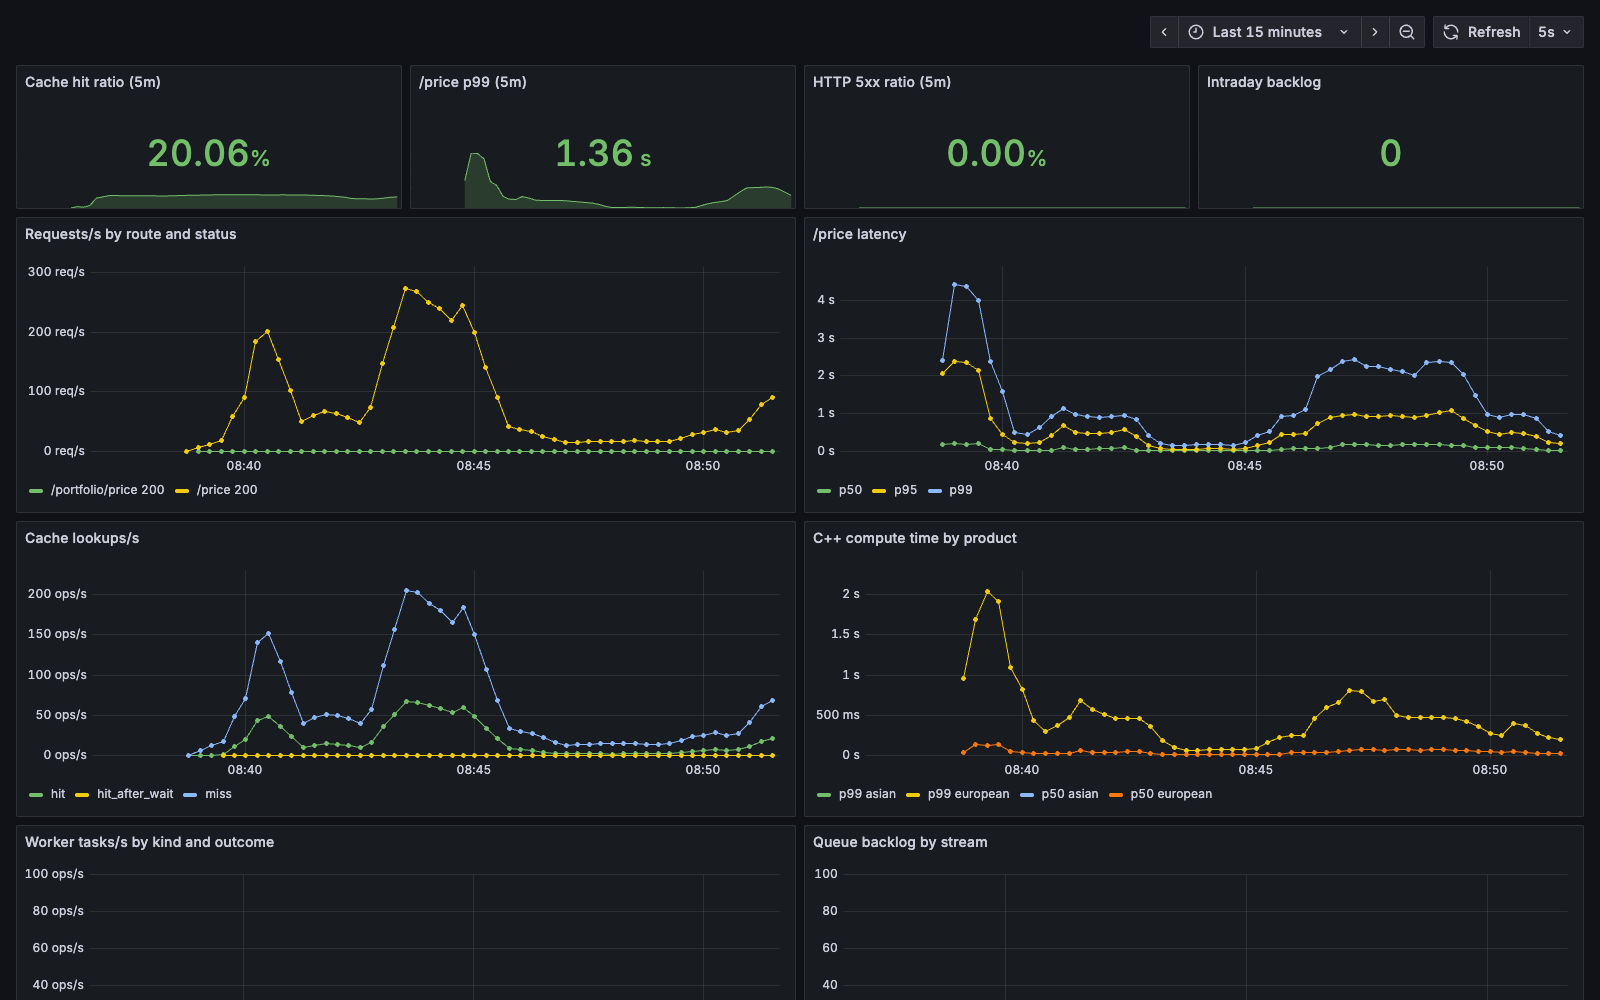This screenshot has height=1000, width=1600.
Task: Open Requests/s by route and status panel menu
Action: pyautogui.click(x=131, y=234)
